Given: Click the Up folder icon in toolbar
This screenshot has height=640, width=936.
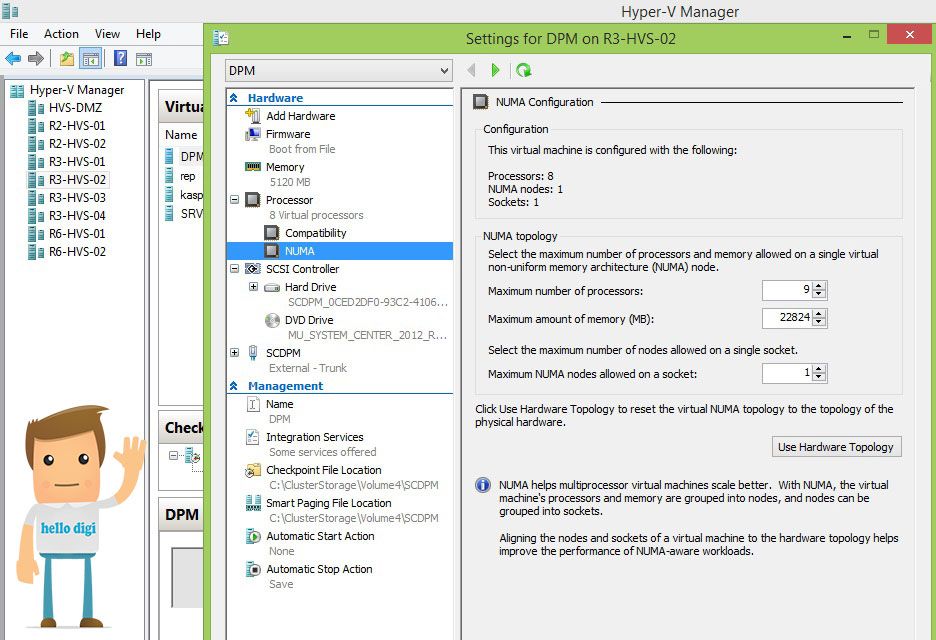Looking at the screenshot, I should coord(67,59).
